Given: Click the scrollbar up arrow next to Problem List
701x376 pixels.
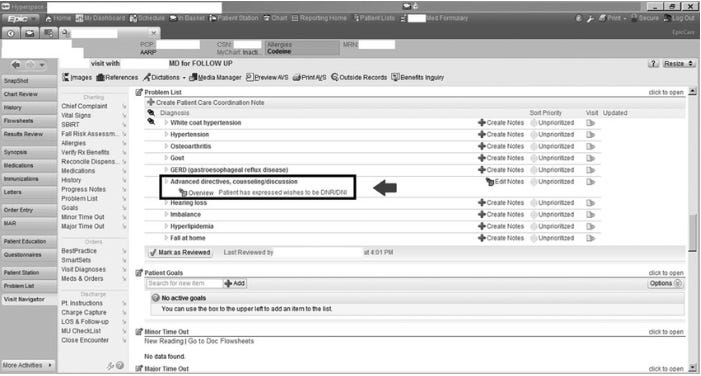Looking at the screenshot, I should tap(693, 92).
